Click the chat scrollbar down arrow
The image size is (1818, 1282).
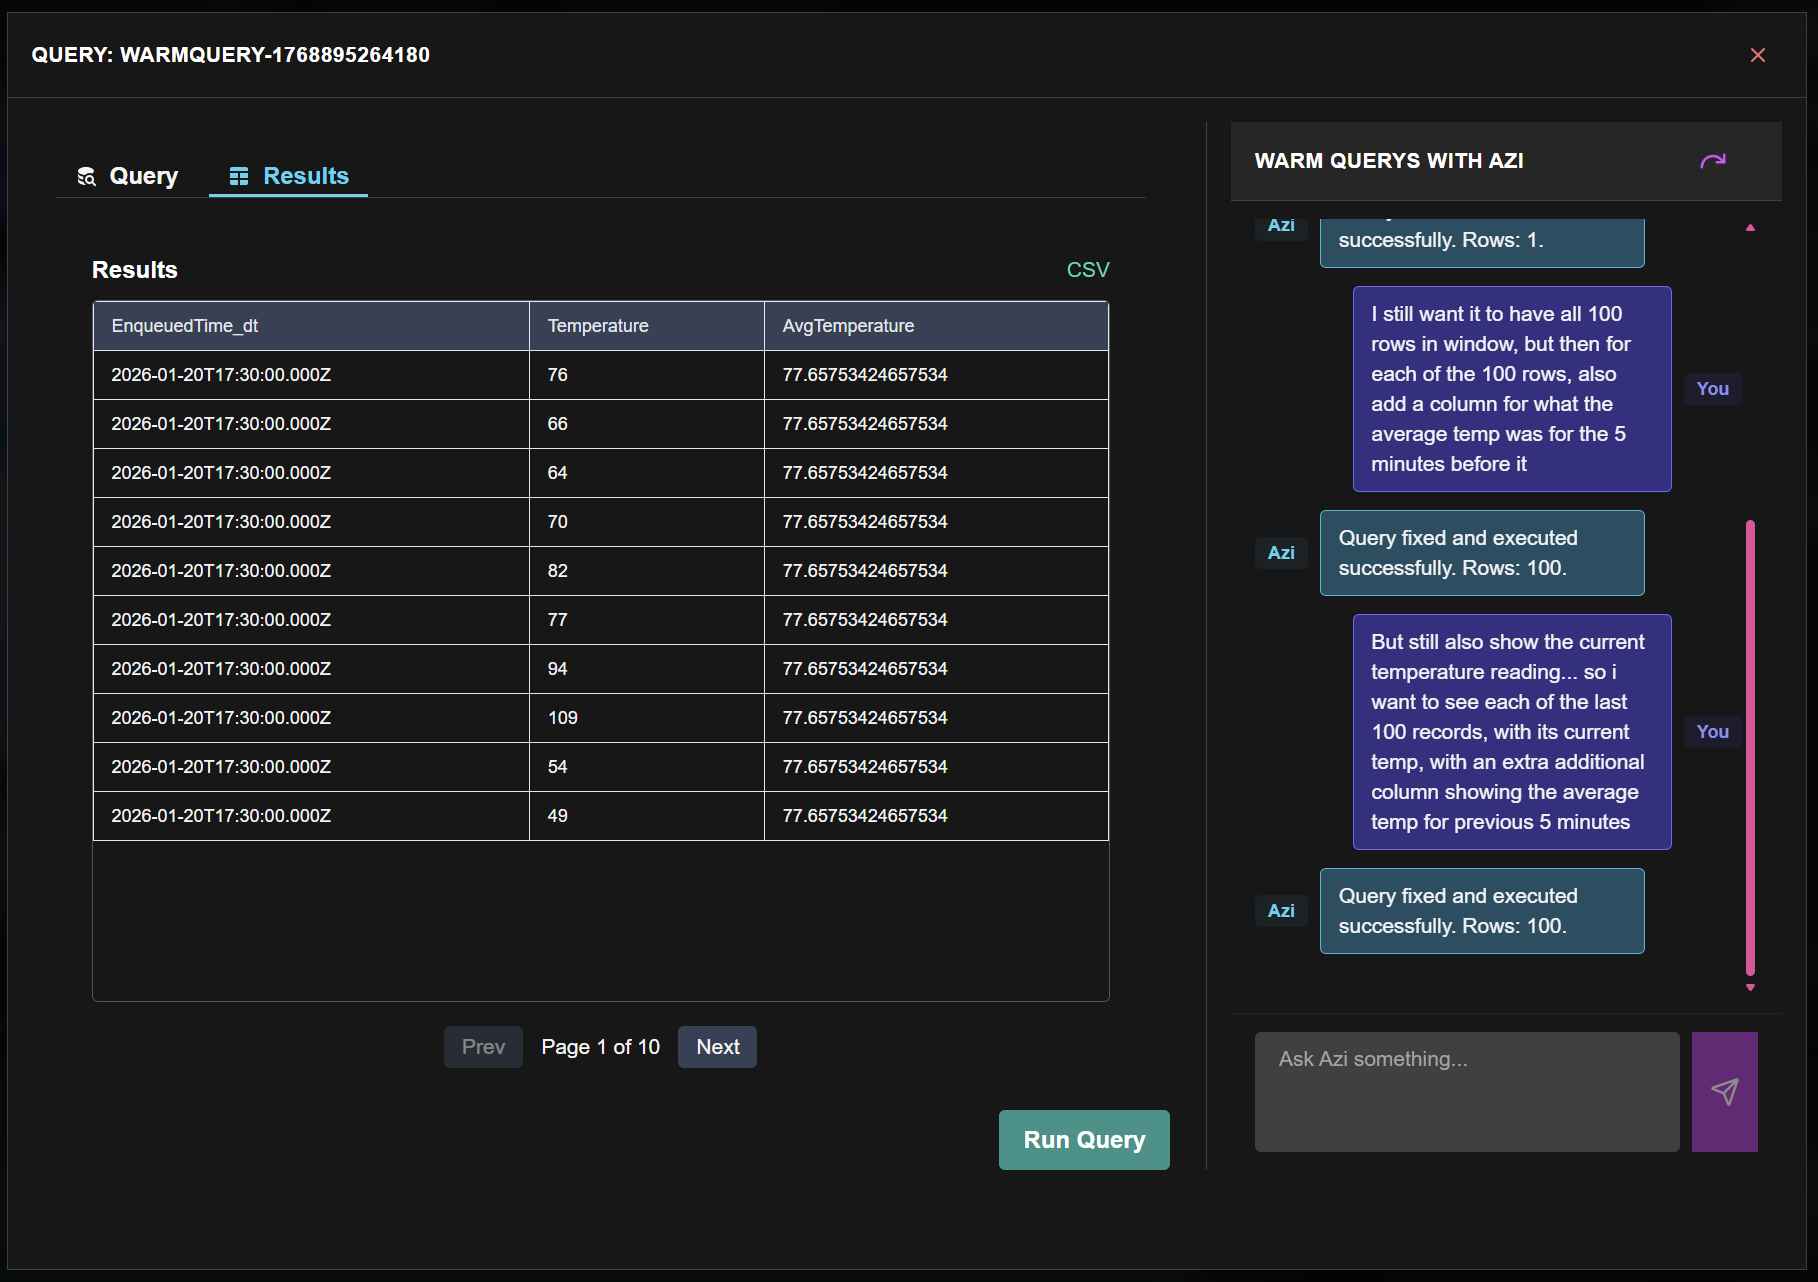(x=1750, y=987)
